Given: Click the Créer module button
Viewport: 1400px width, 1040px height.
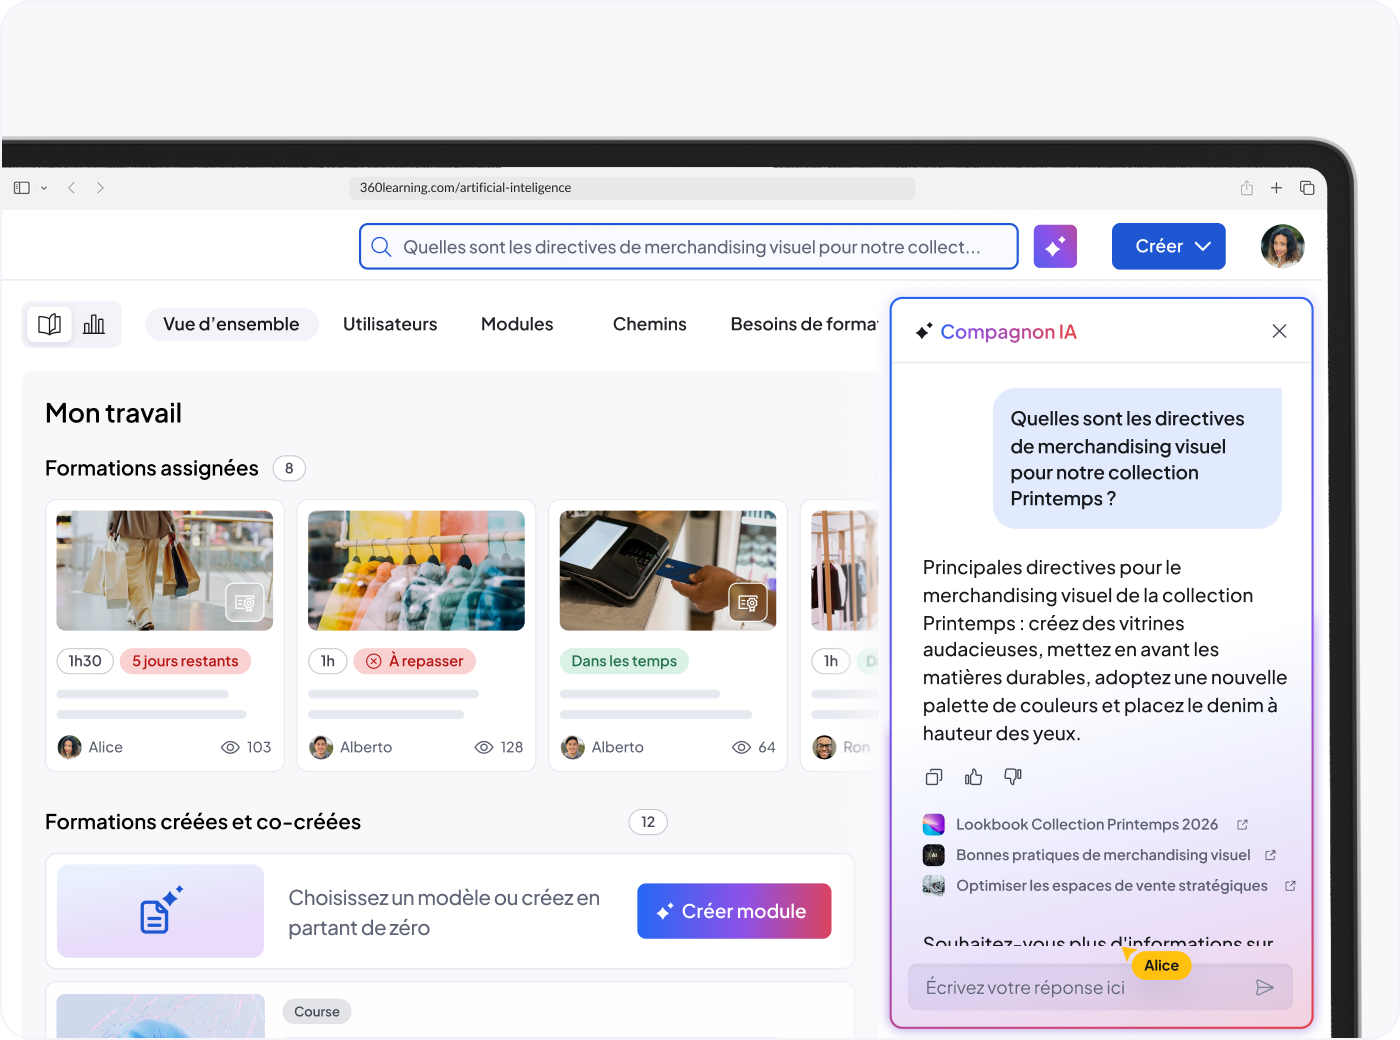Looking at the screenshot, I should (x=734, y=911).
